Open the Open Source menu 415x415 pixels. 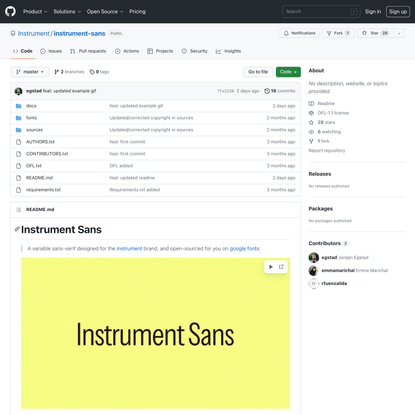coord(105,12)
